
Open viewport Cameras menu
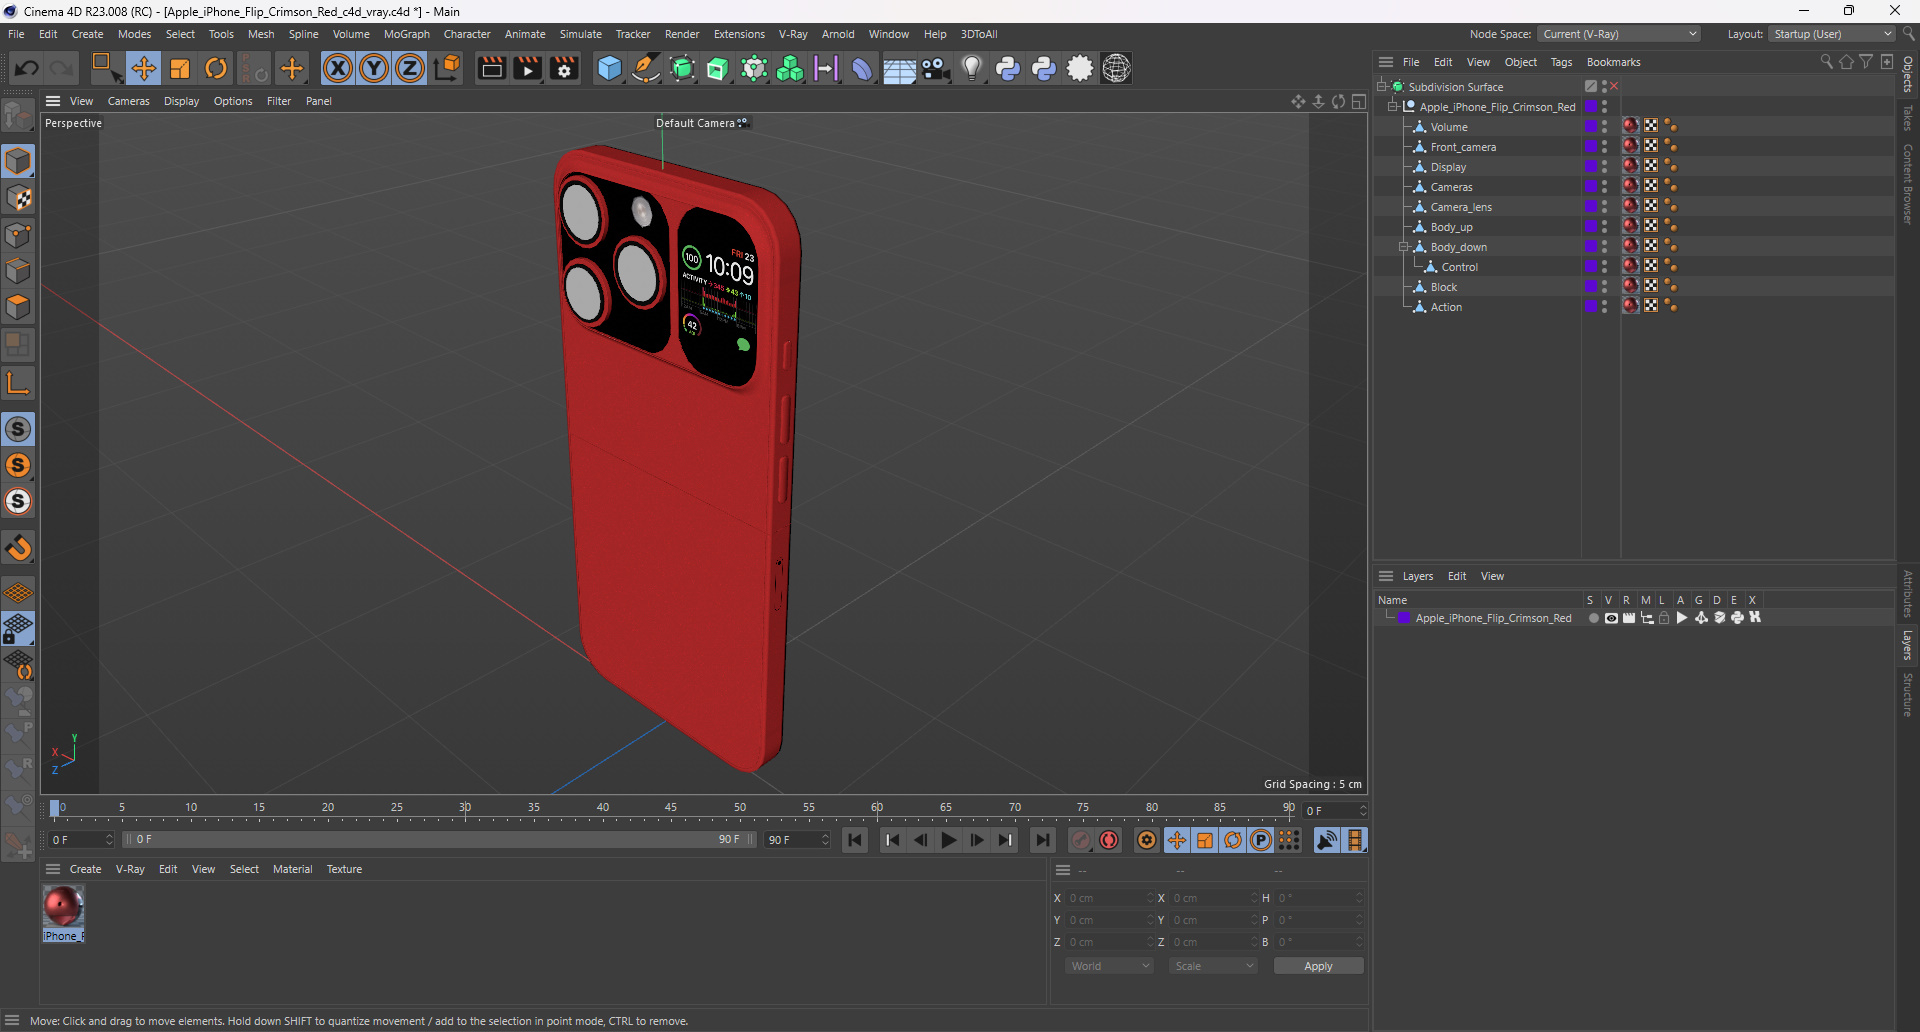128,101
